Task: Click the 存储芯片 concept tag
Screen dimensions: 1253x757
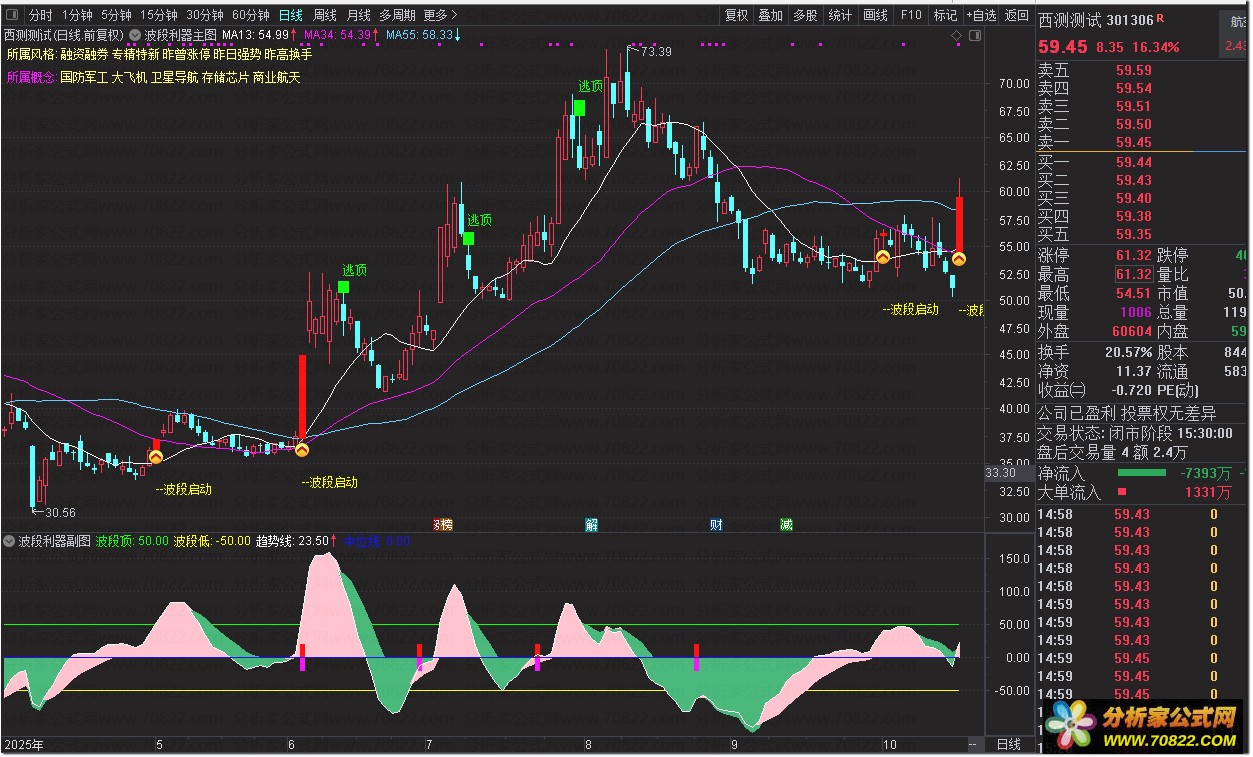Action: [x=226, y=77]
